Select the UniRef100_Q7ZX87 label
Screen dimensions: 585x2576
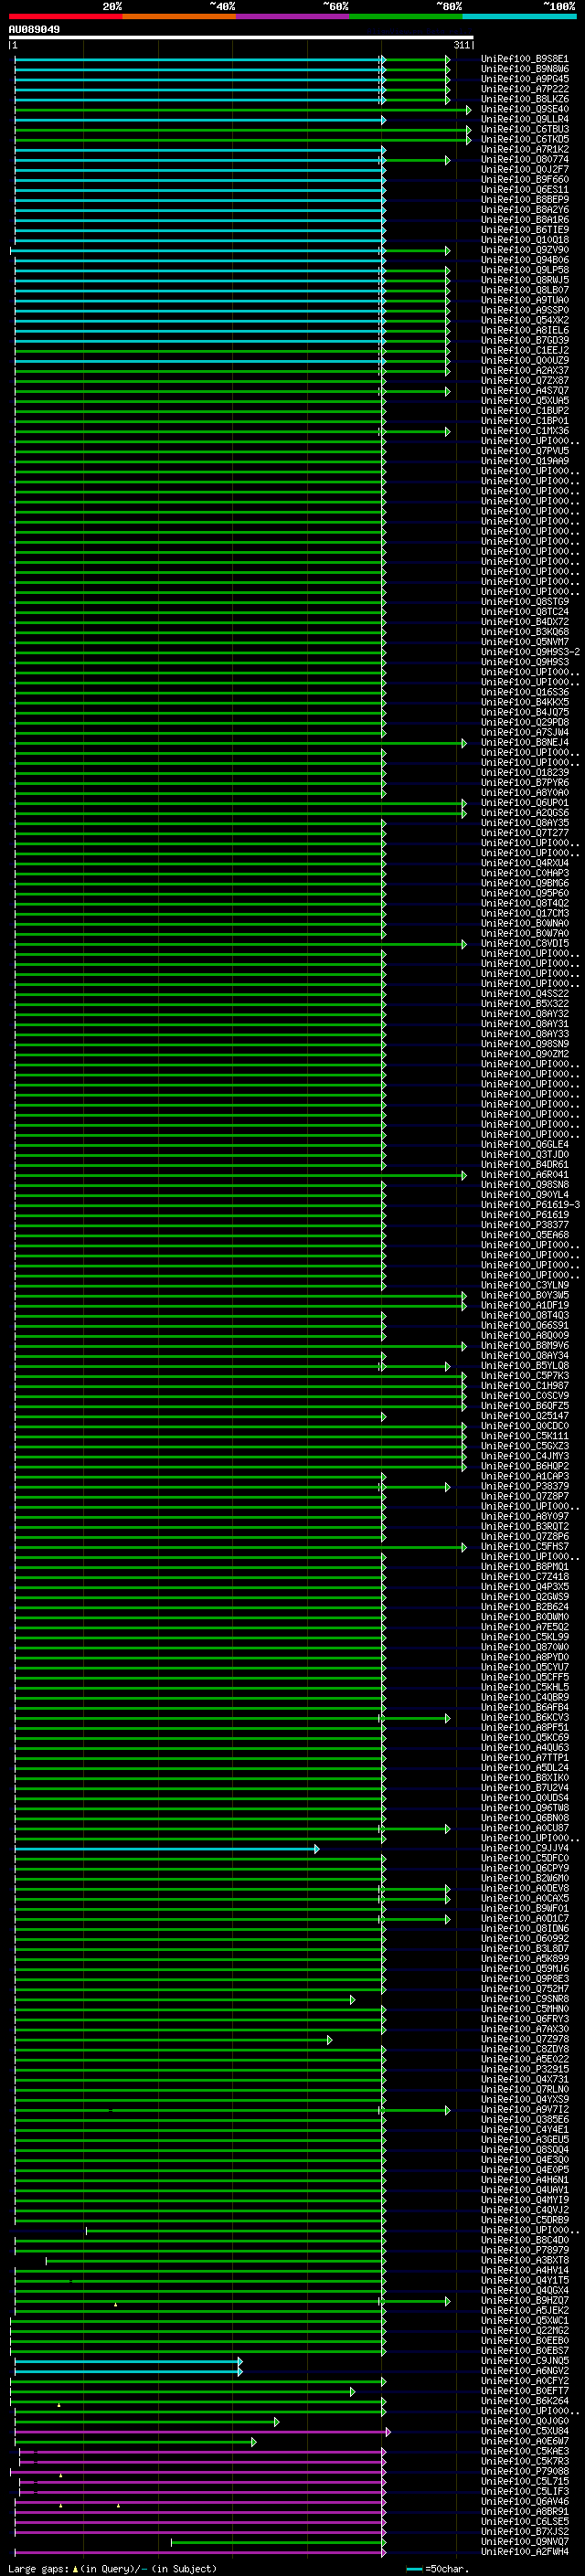(x=525, y=380)
